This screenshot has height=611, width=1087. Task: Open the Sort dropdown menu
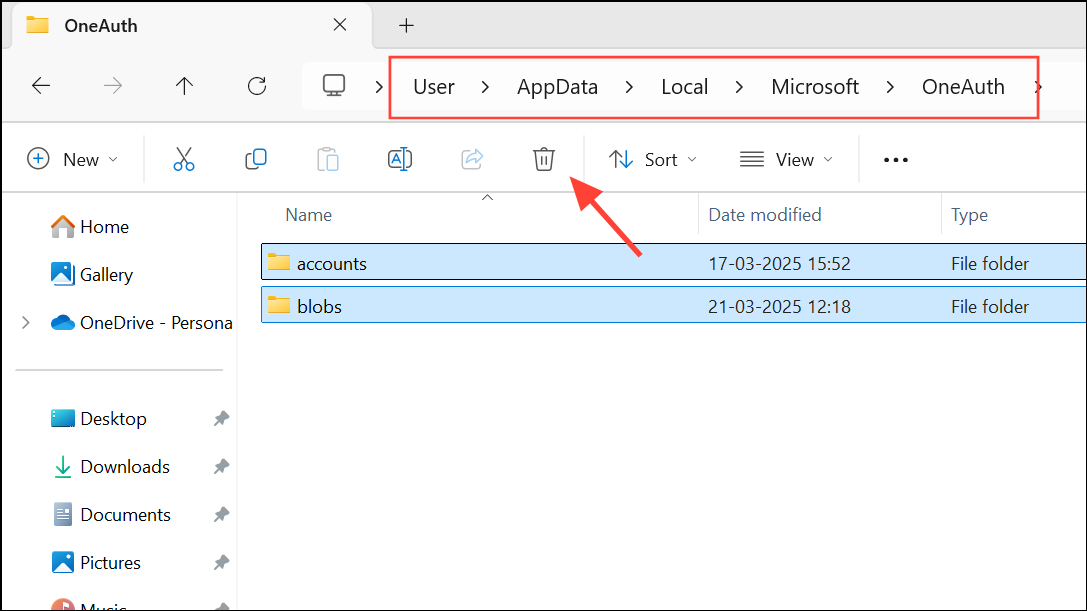652,160
